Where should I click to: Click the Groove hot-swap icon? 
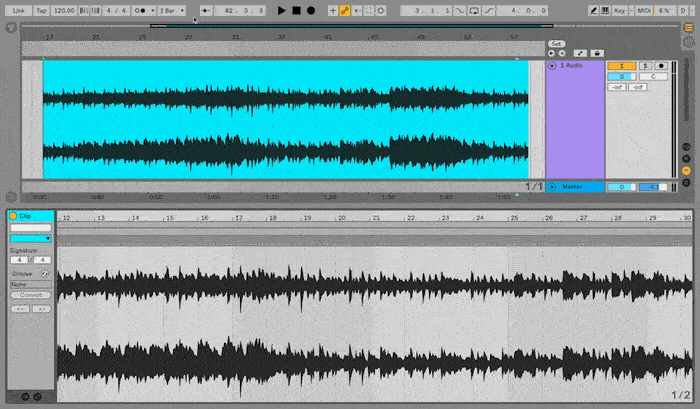tap(45, 274)
